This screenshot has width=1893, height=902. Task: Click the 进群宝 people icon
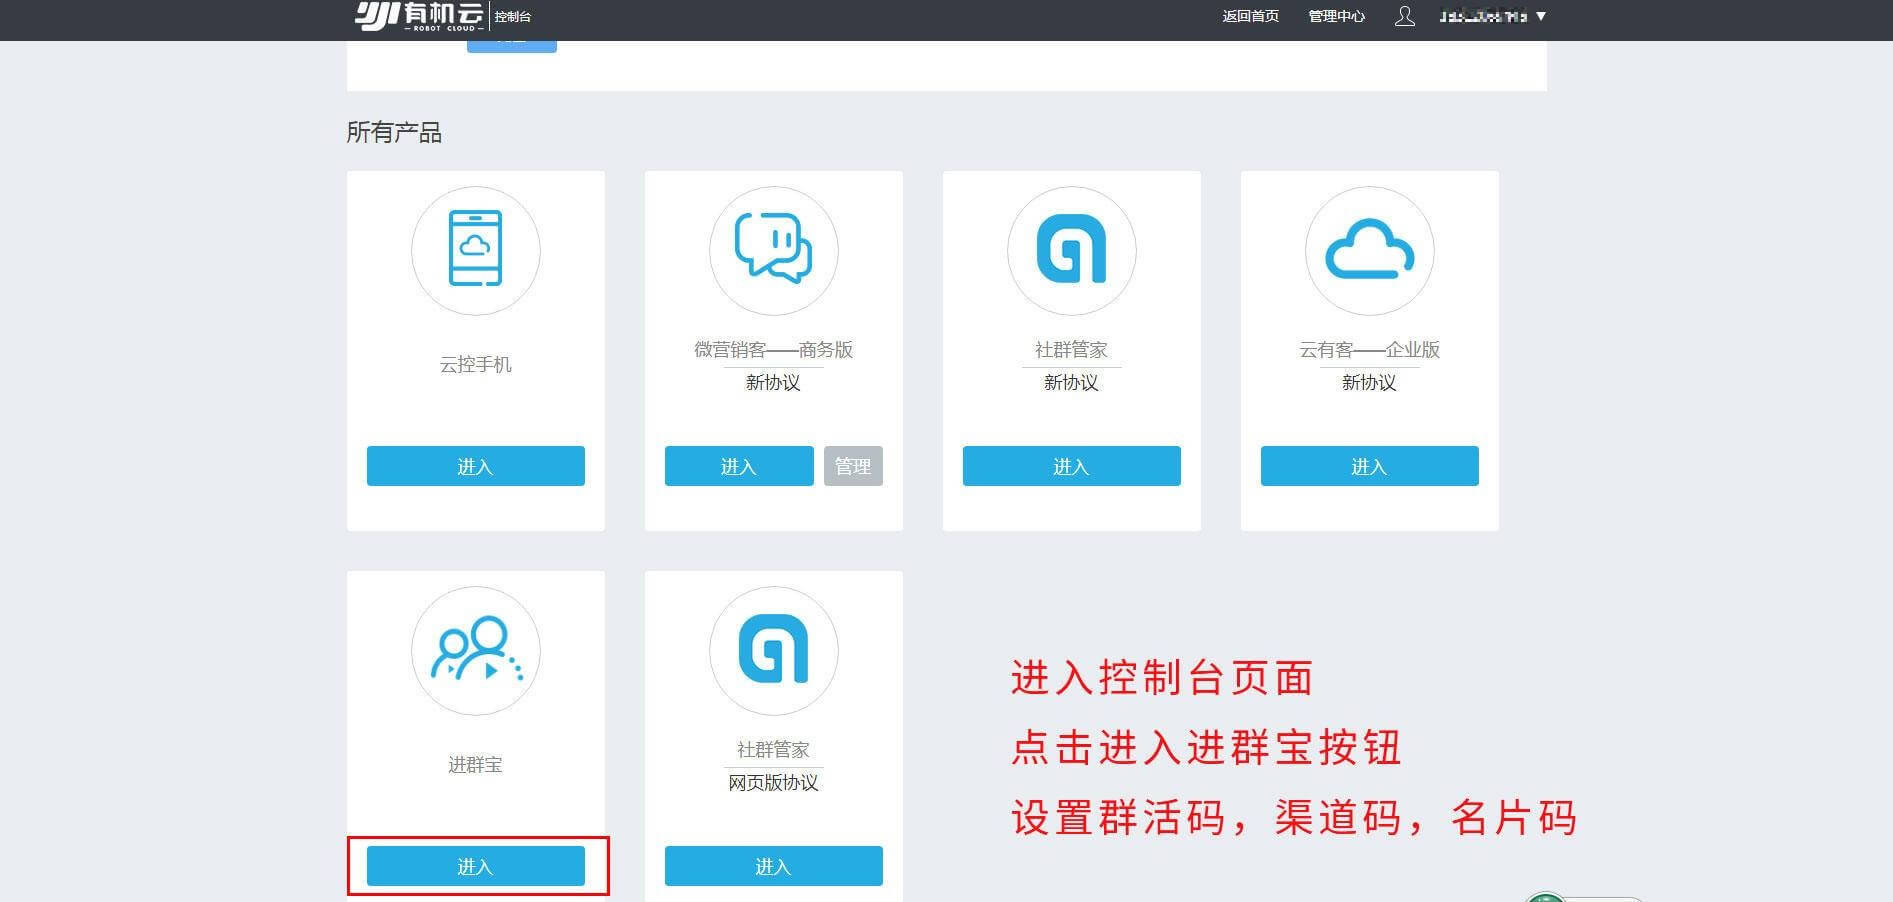475,650
